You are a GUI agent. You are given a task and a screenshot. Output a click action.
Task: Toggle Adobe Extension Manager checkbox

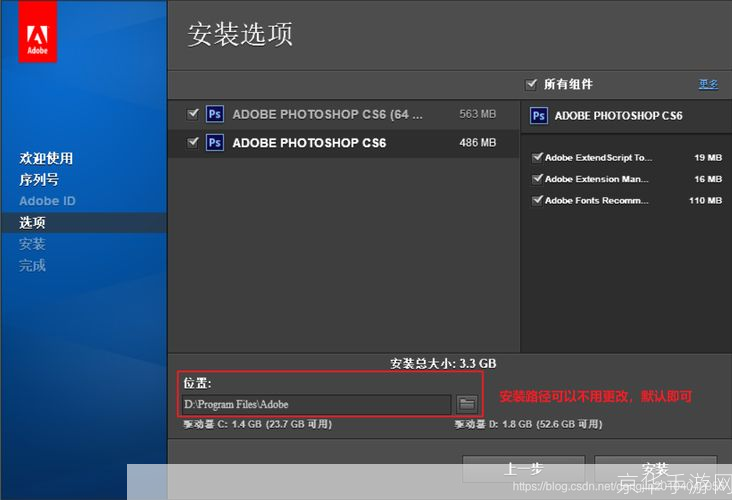pyautogui.click(x=537, y=179)
